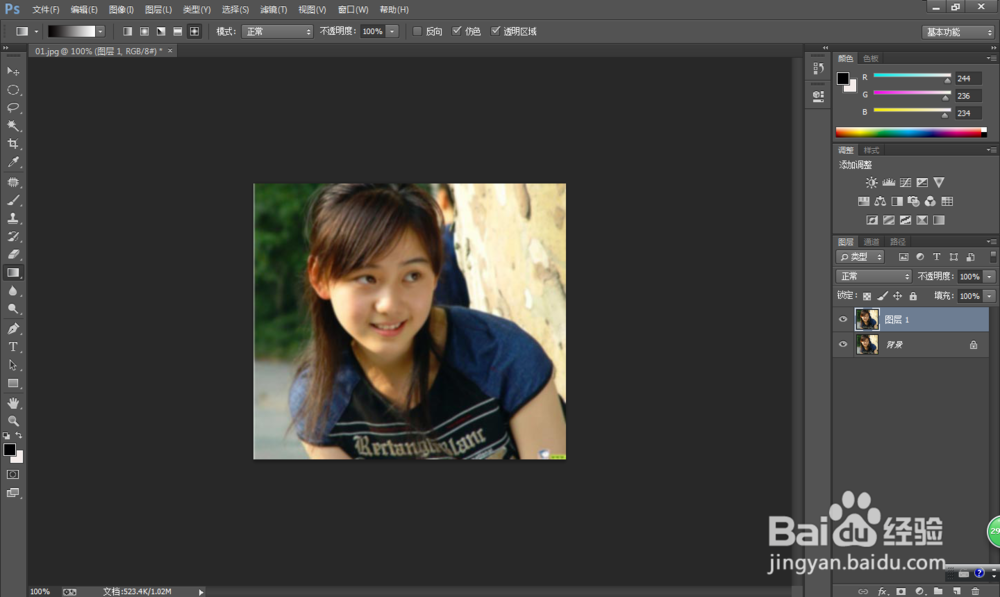Toggle lock image pixels
The height and width of the screenshot is (597, 1000).
click(x=882, y=296)
